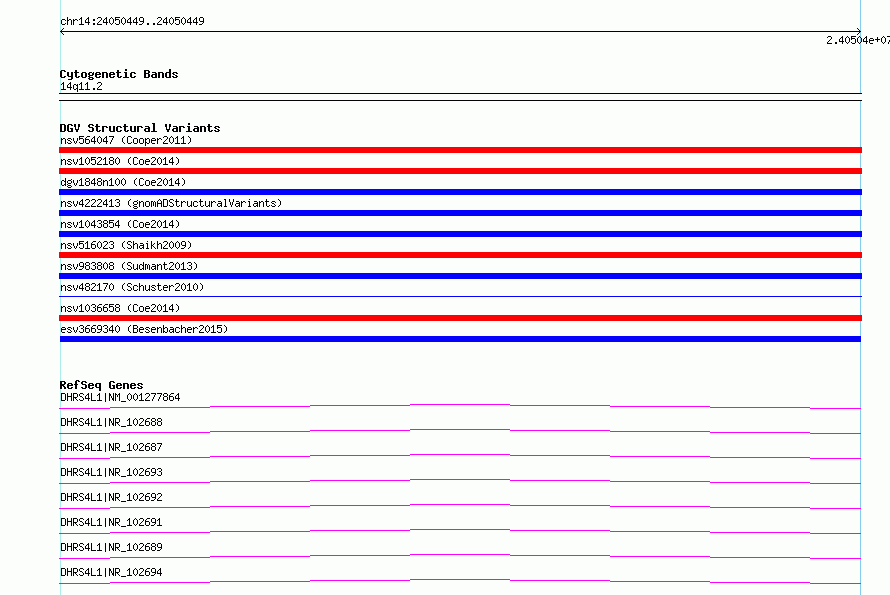Viewport: 890px width, 595px height.
Task: Open nsv983808 (Sudmant2013) variant label
Action: pyautogui.click(x=129, y=266)
